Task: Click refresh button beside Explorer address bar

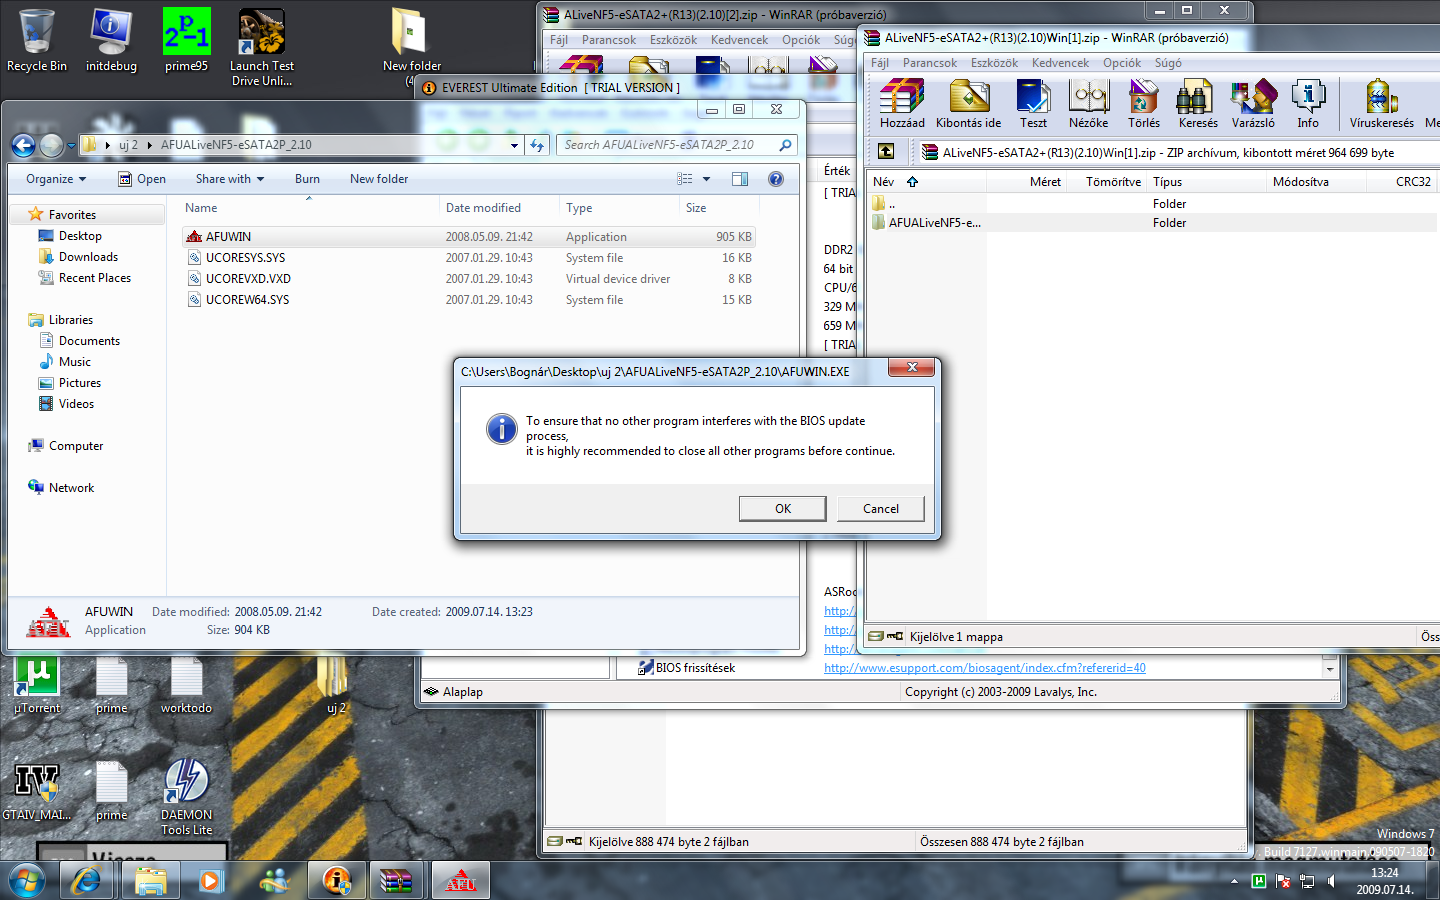Action: pos(537,145)
